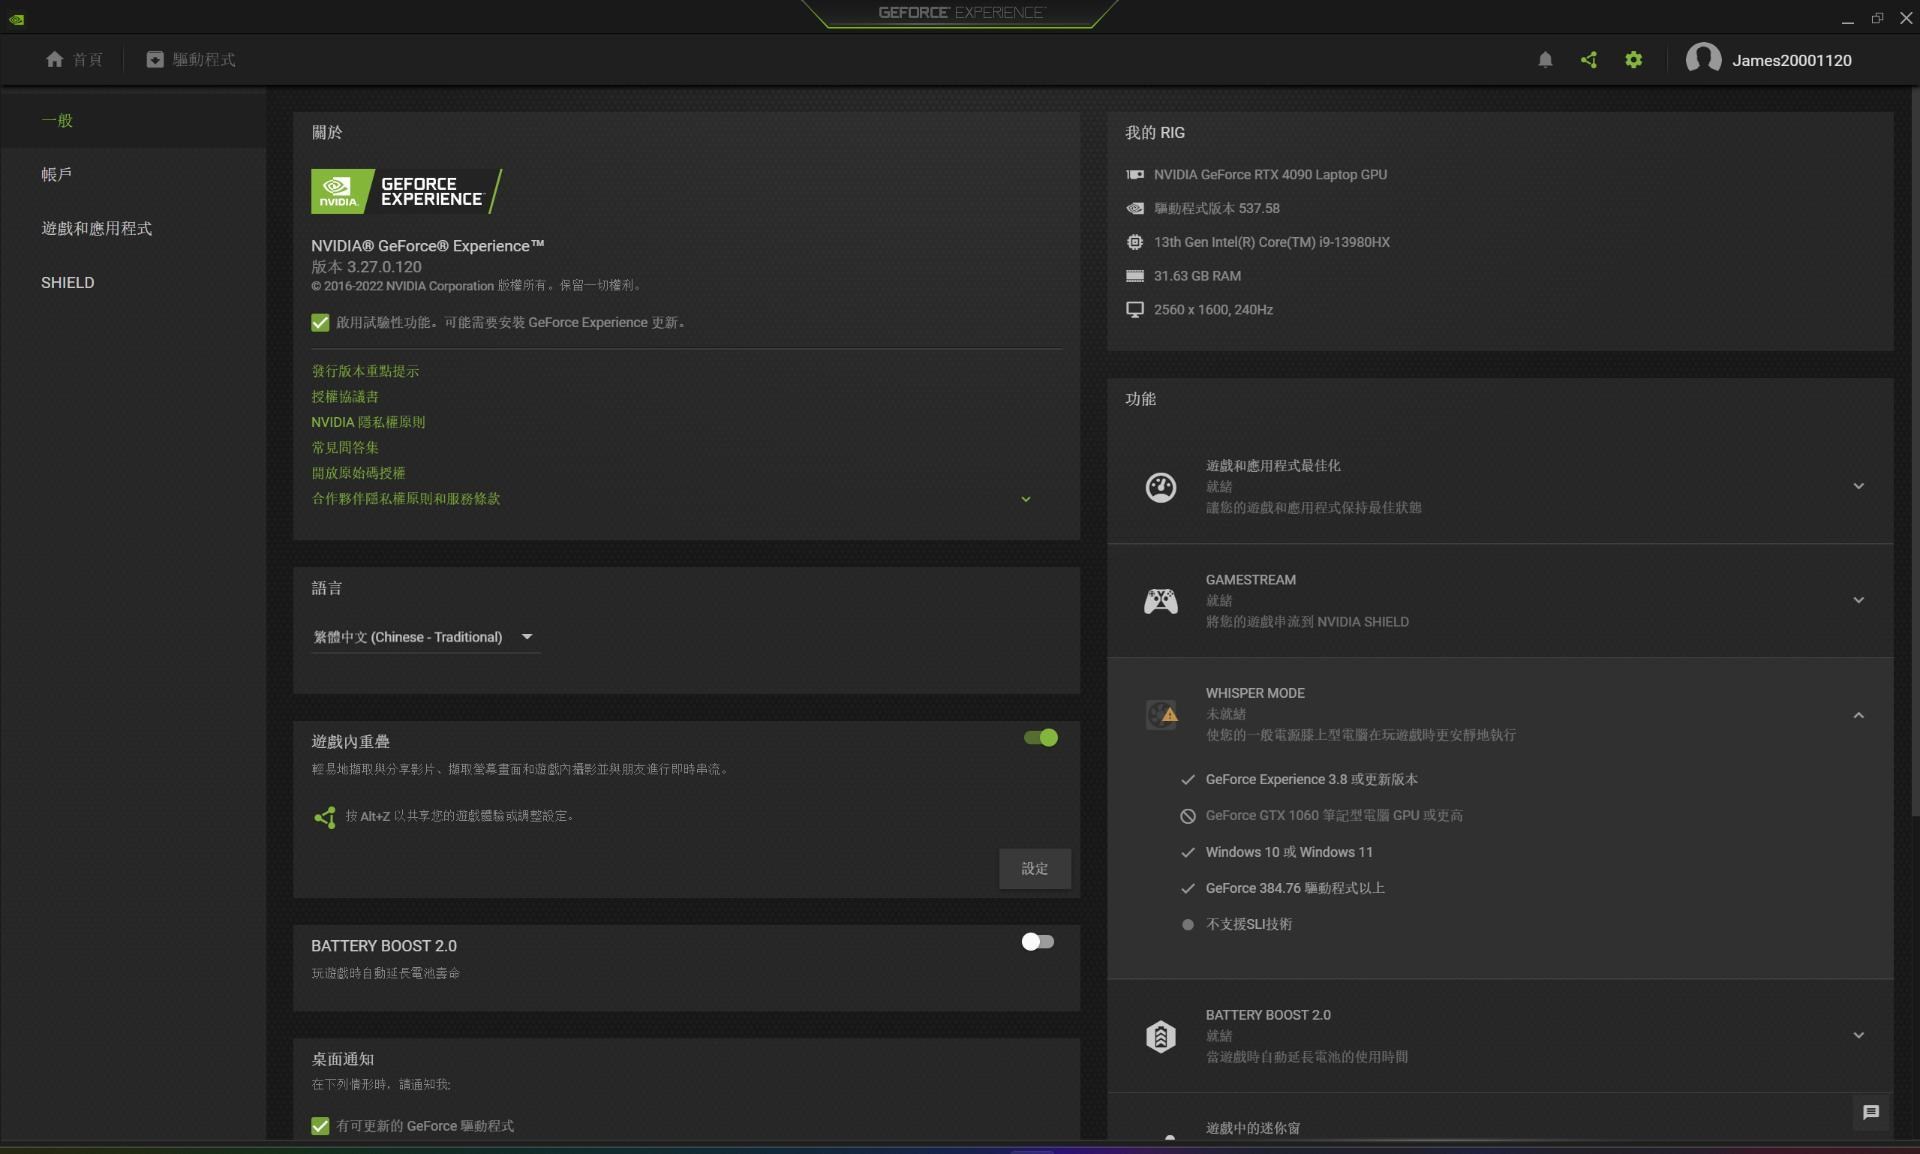Viewport: 1920px width, 1154px height.
Task: Expand the GAMESTREAM section chevron
Action: 1859,601
